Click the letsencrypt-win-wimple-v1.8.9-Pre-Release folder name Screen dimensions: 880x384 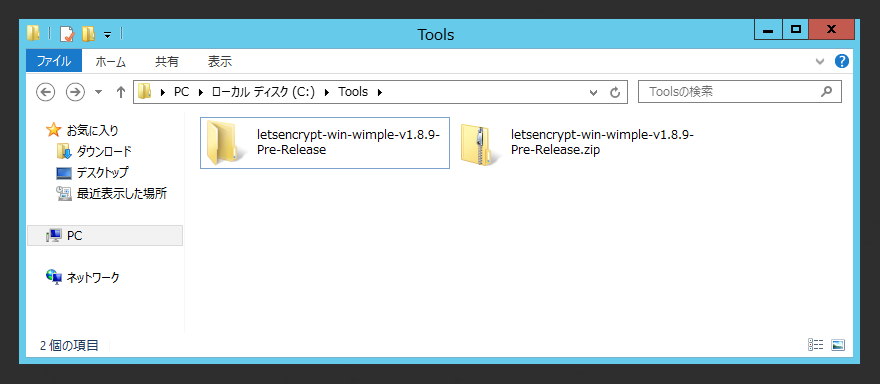349,143
